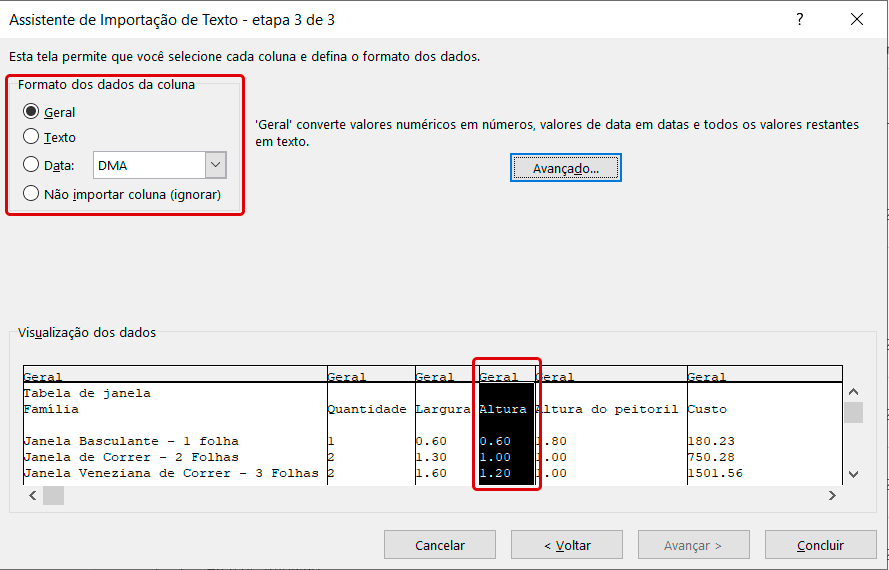This screenshot has width=889, height=570.
Task: Close the Assistente de Importação dialog
Action: 857,19
